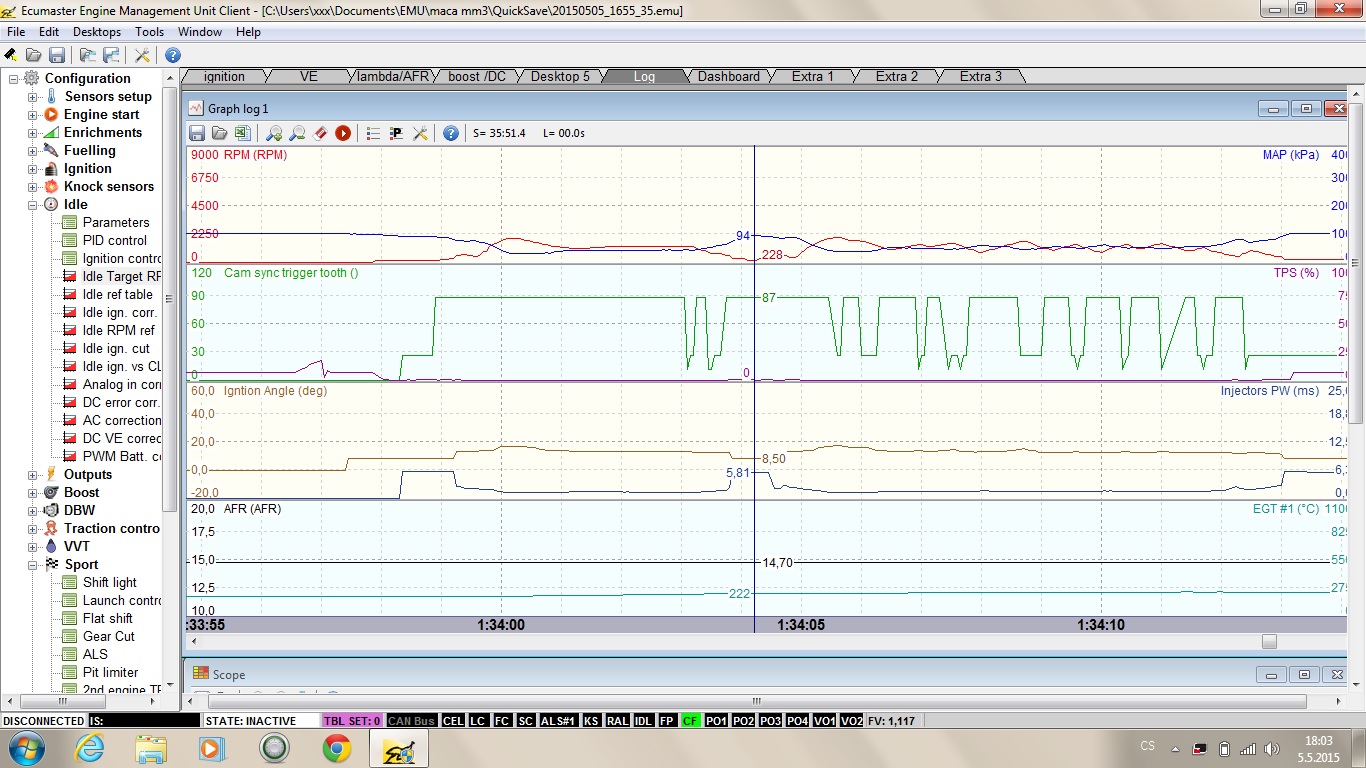Open Shift light under Sport
This screenshot has height=768, width=1366.
(x=109, y=583)
